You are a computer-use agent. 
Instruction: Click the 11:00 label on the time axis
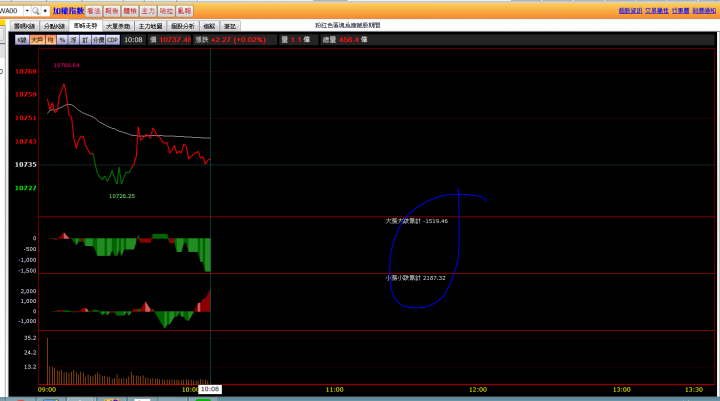pos(334,390)
